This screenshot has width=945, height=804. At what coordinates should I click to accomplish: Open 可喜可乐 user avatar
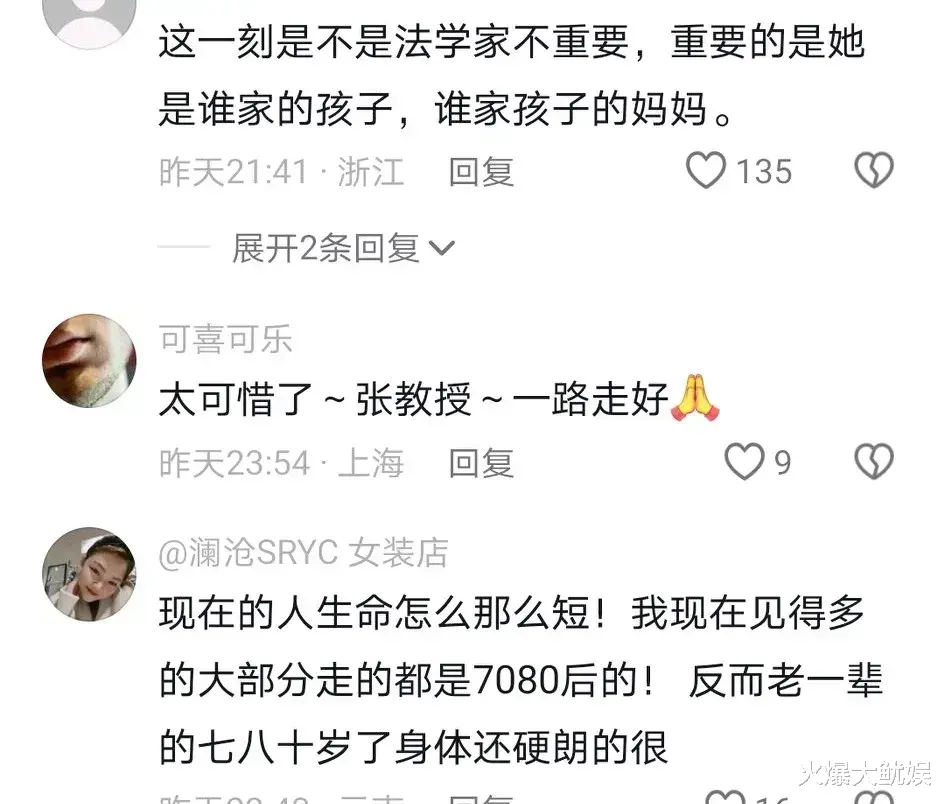(89, 360)
